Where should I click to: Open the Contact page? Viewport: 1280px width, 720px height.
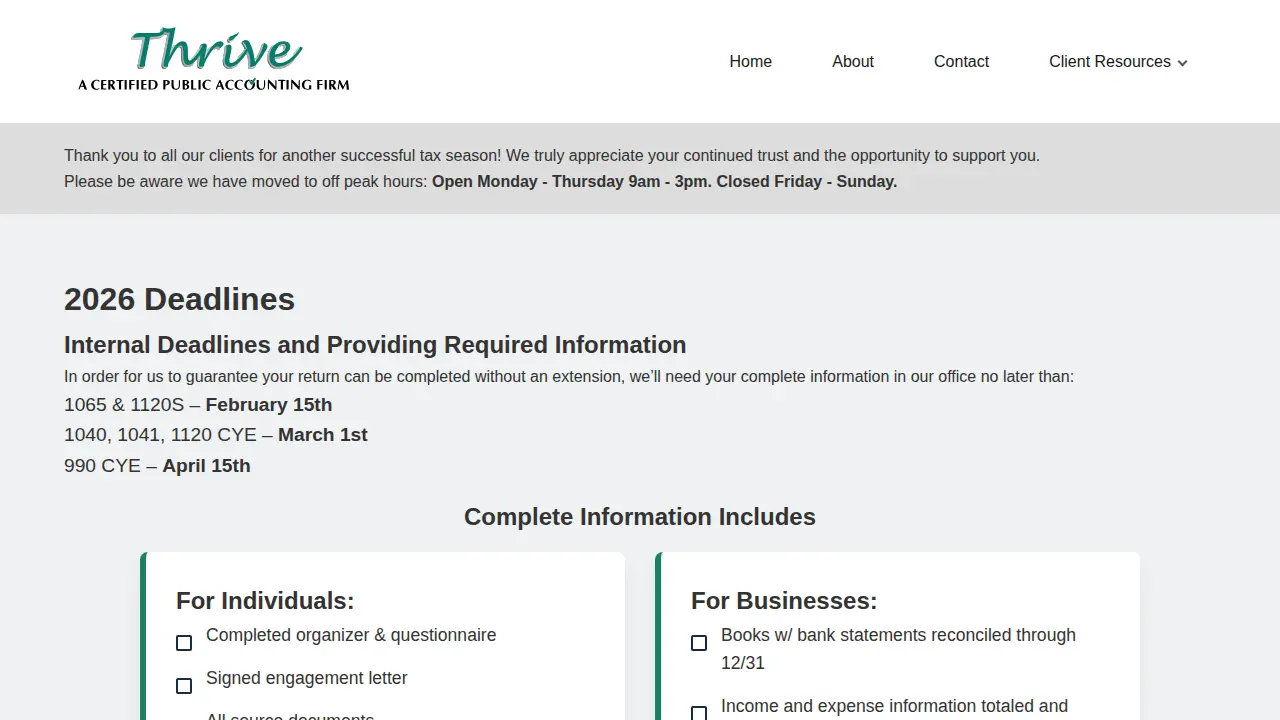click(961, 62)
